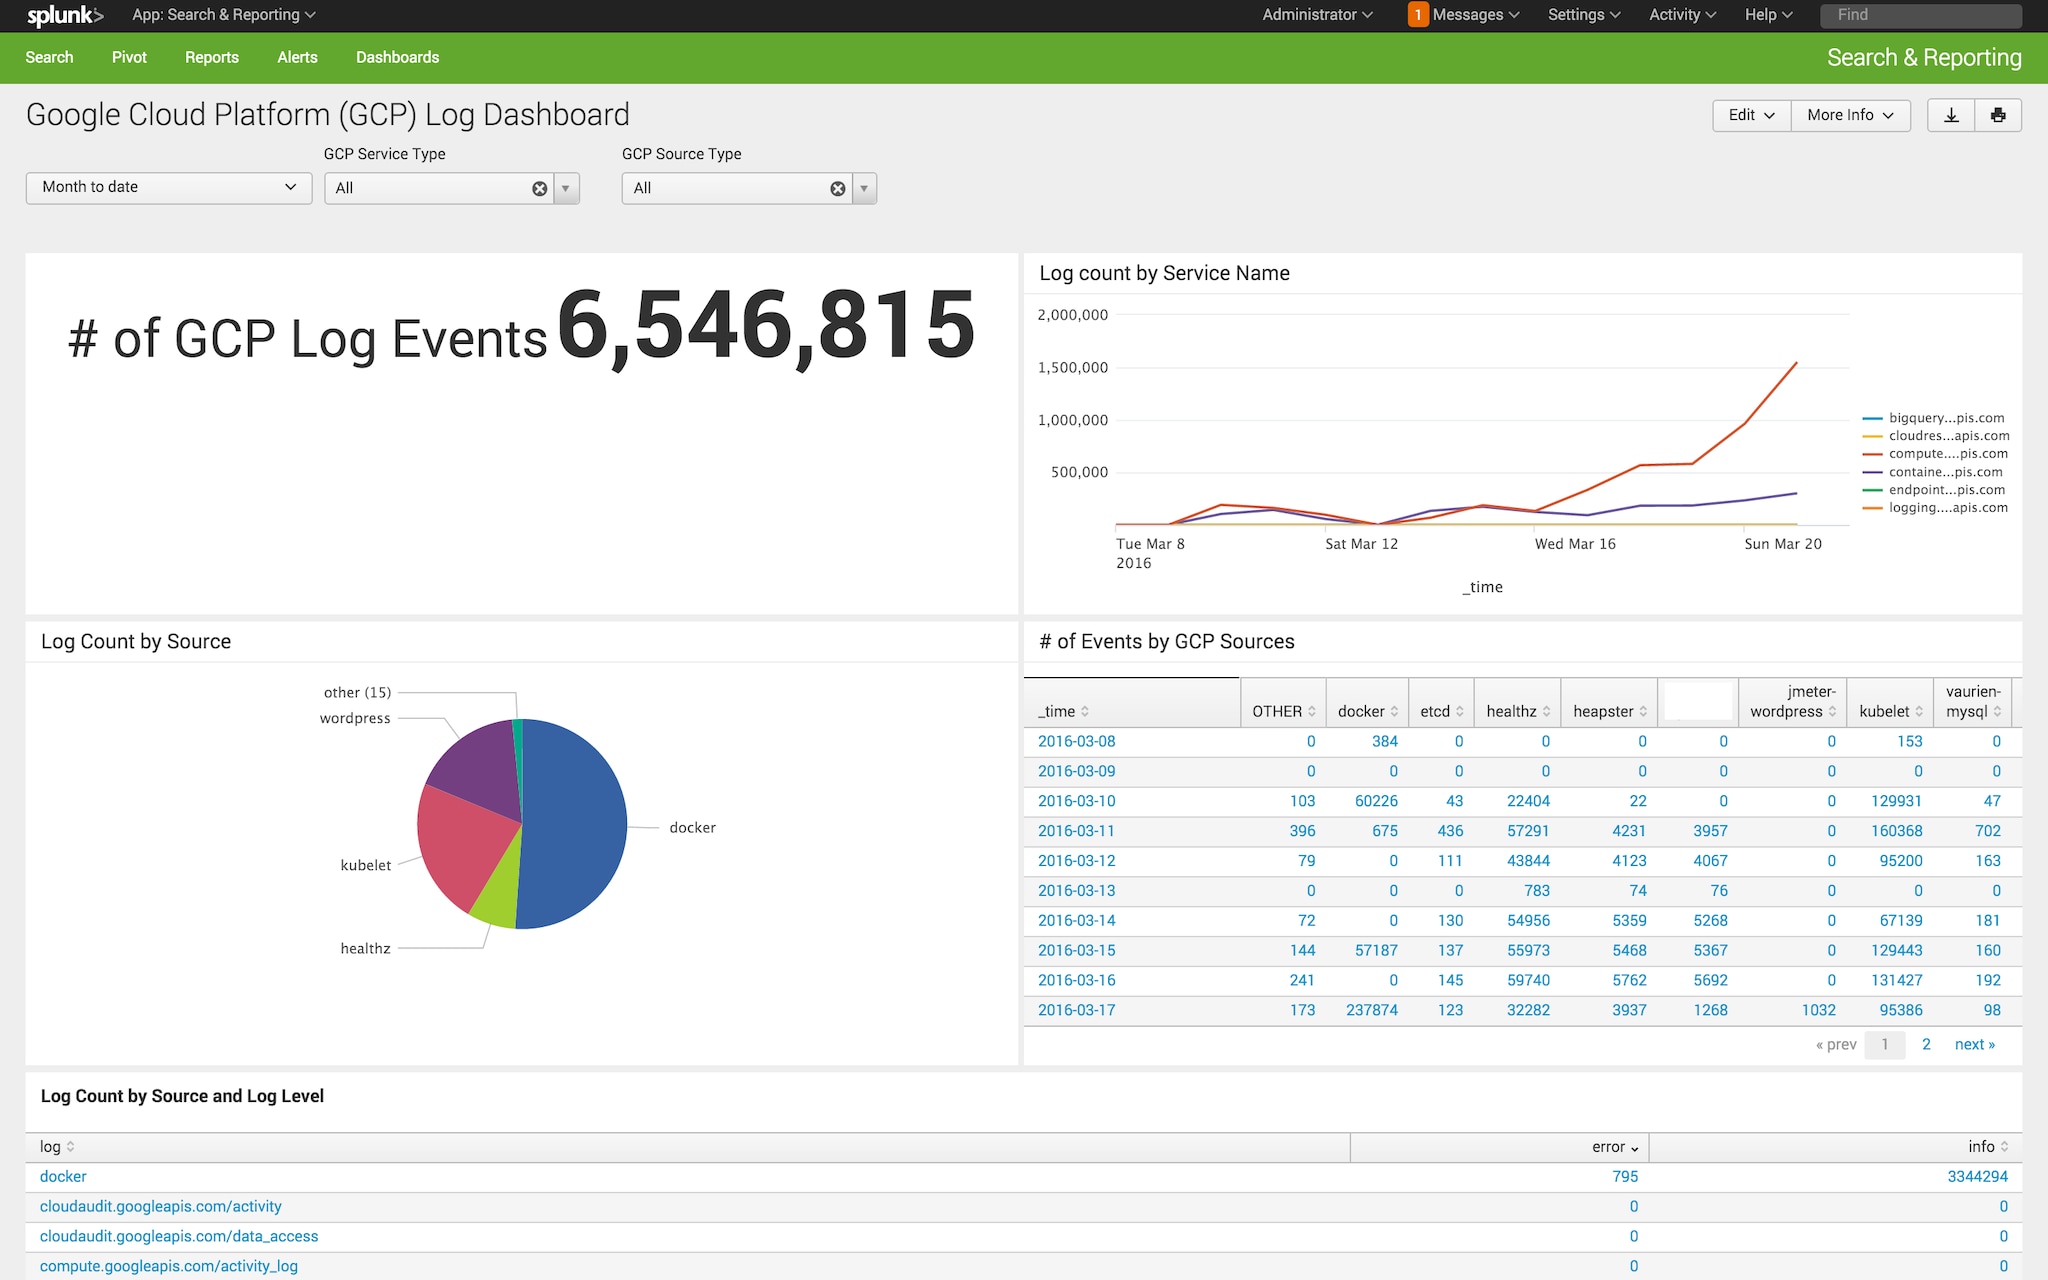Go to next page of events table

coord(1974,1044)
